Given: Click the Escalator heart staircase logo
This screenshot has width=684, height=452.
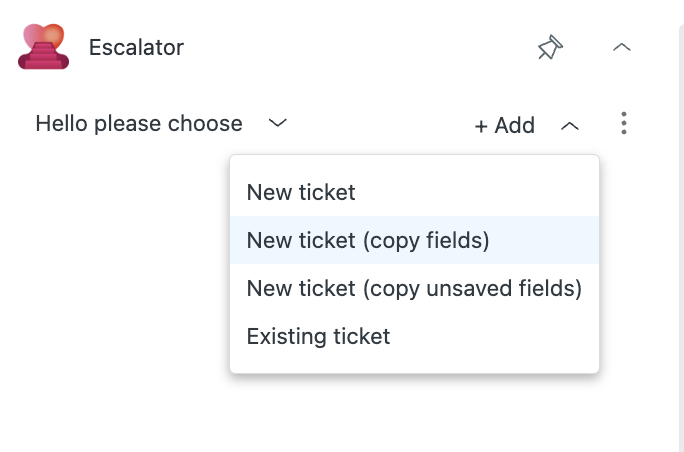Looking at the screenshot, I should coord(43,47).
